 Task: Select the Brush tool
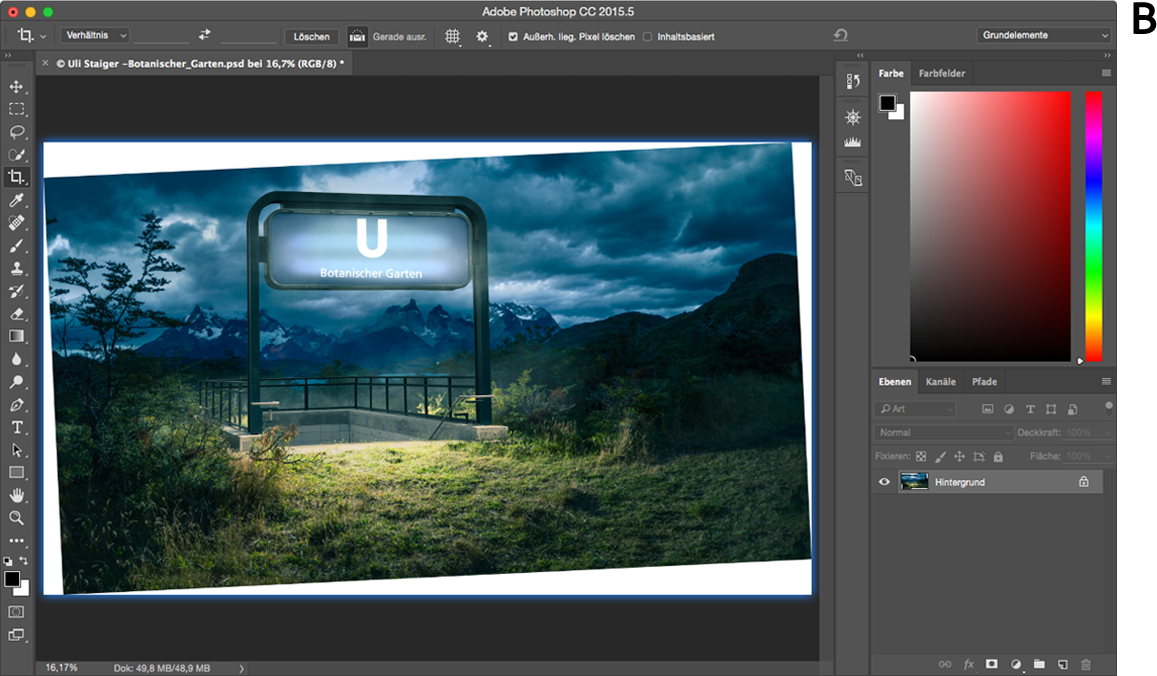tap(16, 246)
